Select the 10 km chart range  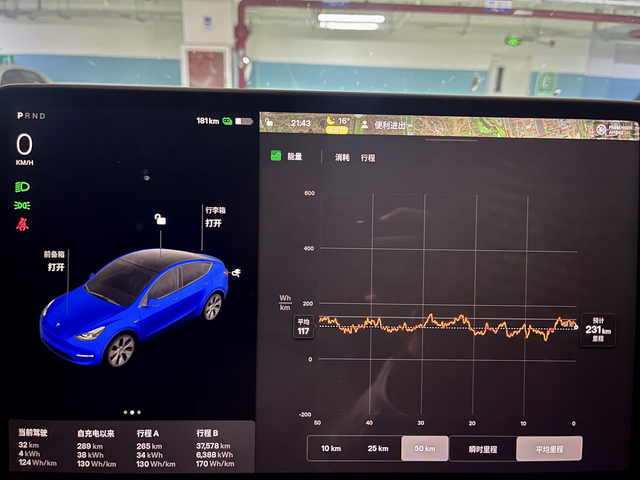331,448
